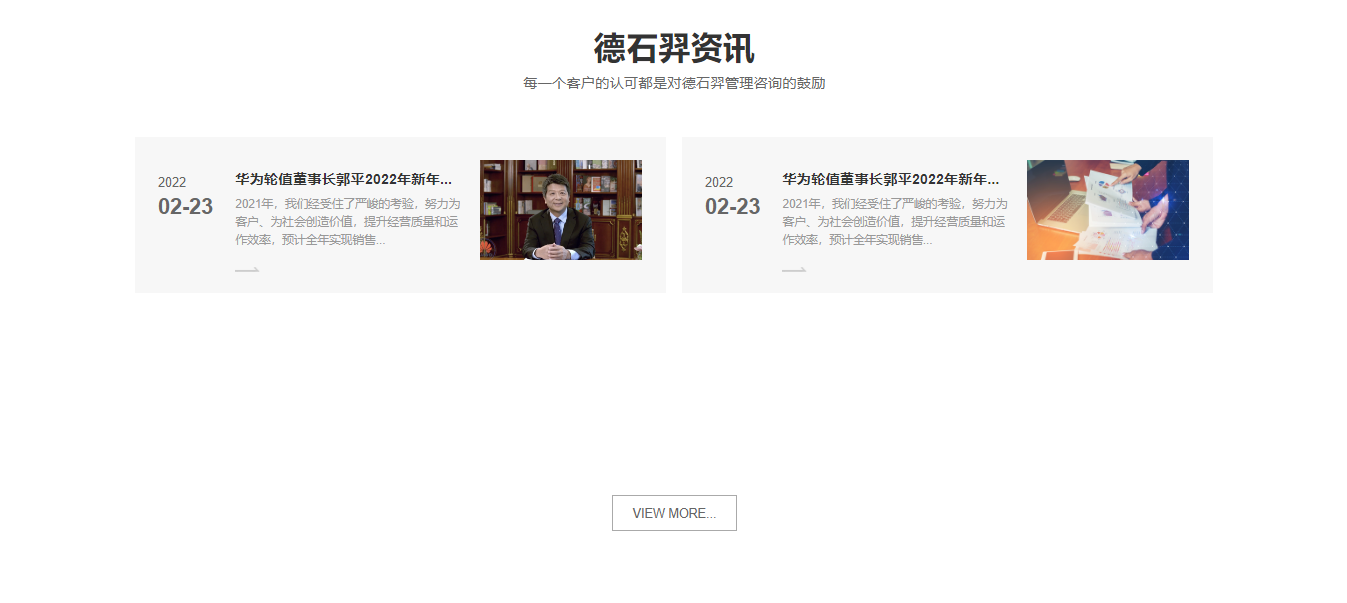Click the subtitle text below the heading

point(673,84)
